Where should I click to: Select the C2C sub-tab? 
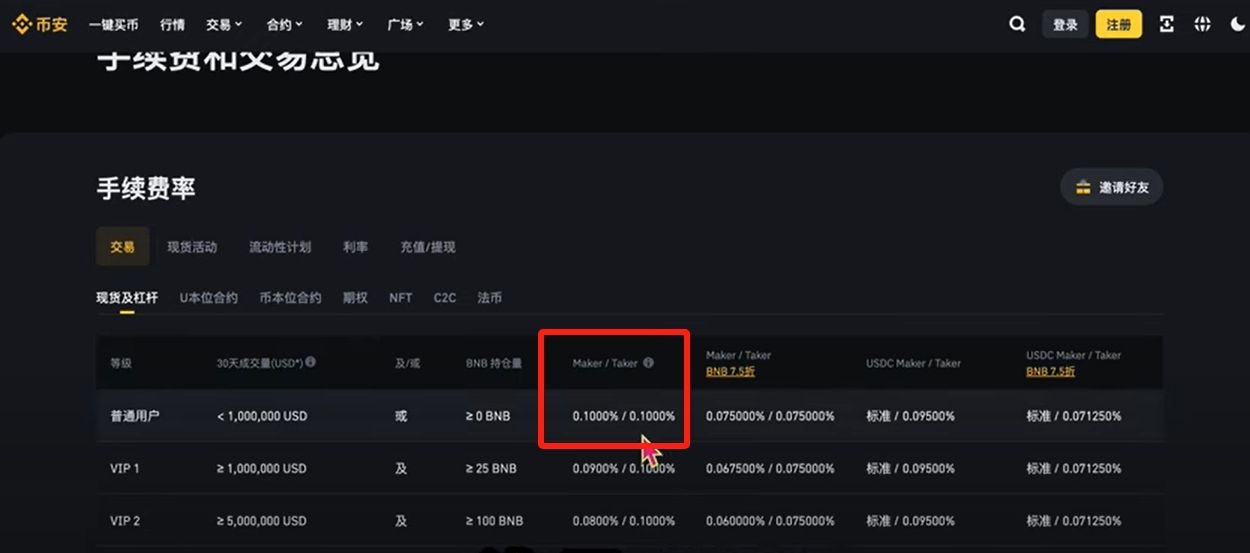(x=444, y=298)
